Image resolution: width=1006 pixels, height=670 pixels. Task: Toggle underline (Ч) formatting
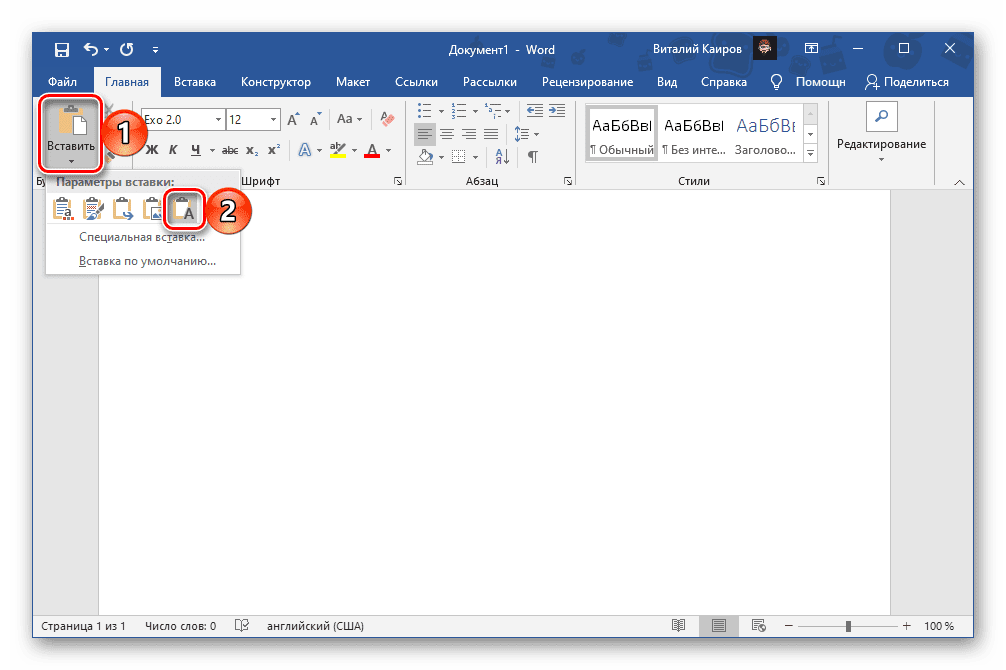[x=196, y=150]
